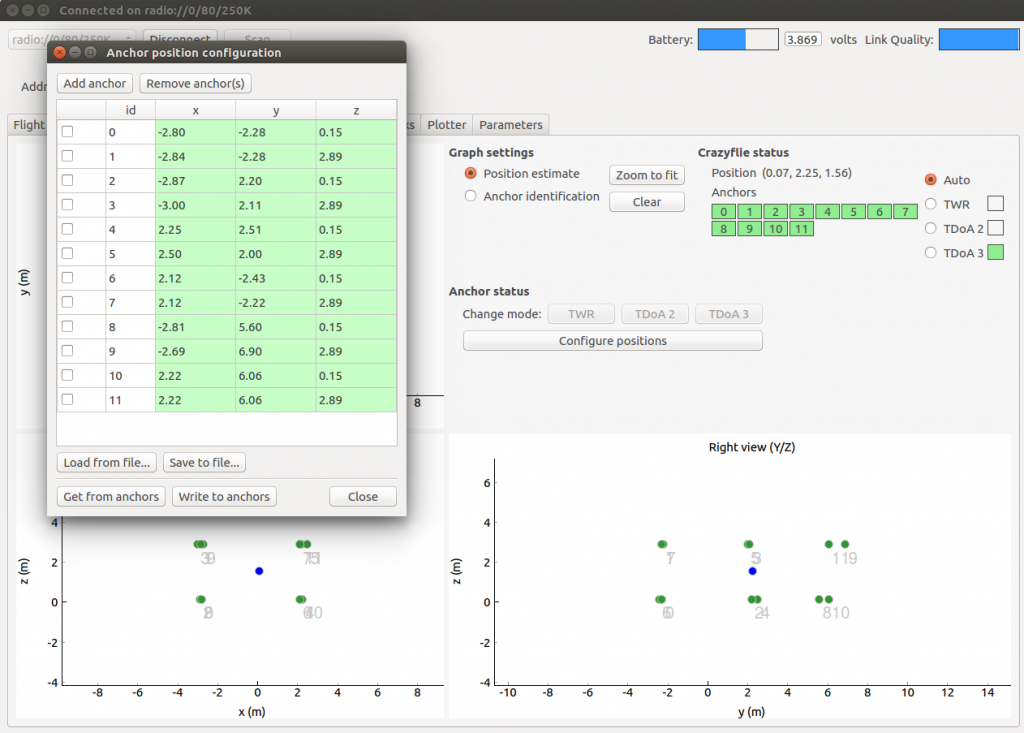This screenshot has height=733, width=1024.
Task: Change anchor mode to TDoA 2
Action: tap(655, 314)
